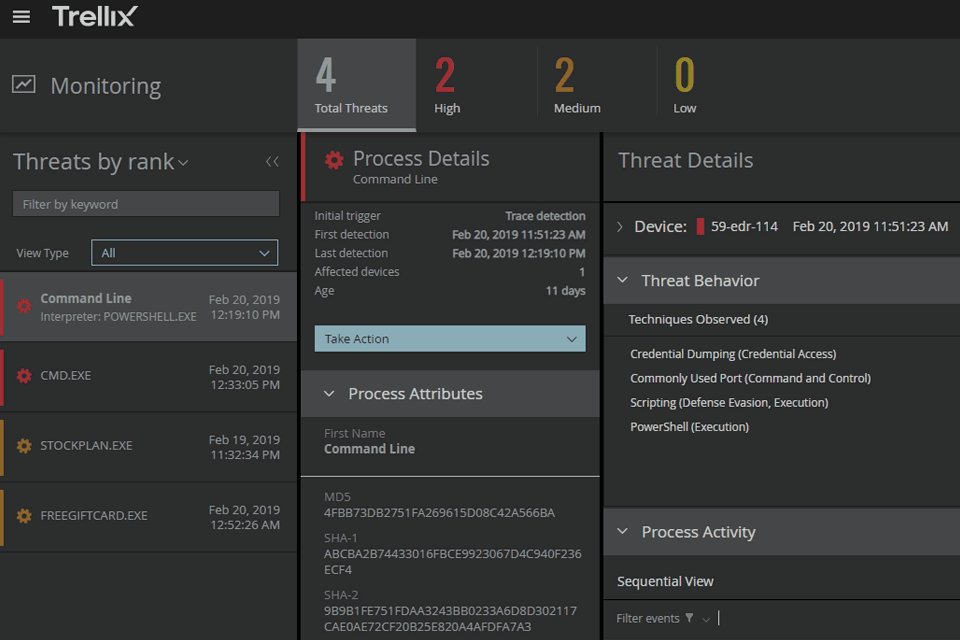The image size is (960, 640).
Task: Open the Threats by rank sort dropdown
Action: (183, 163)
